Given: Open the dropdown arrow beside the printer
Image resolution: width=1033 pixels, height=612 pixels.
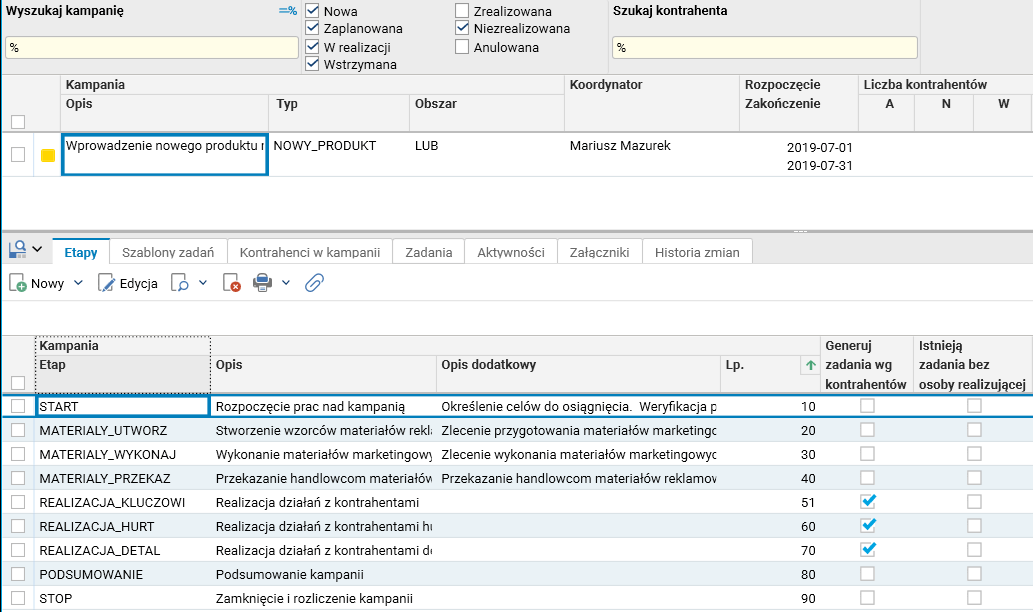Looking at the screenshot, I should click(x=285, y=284).
